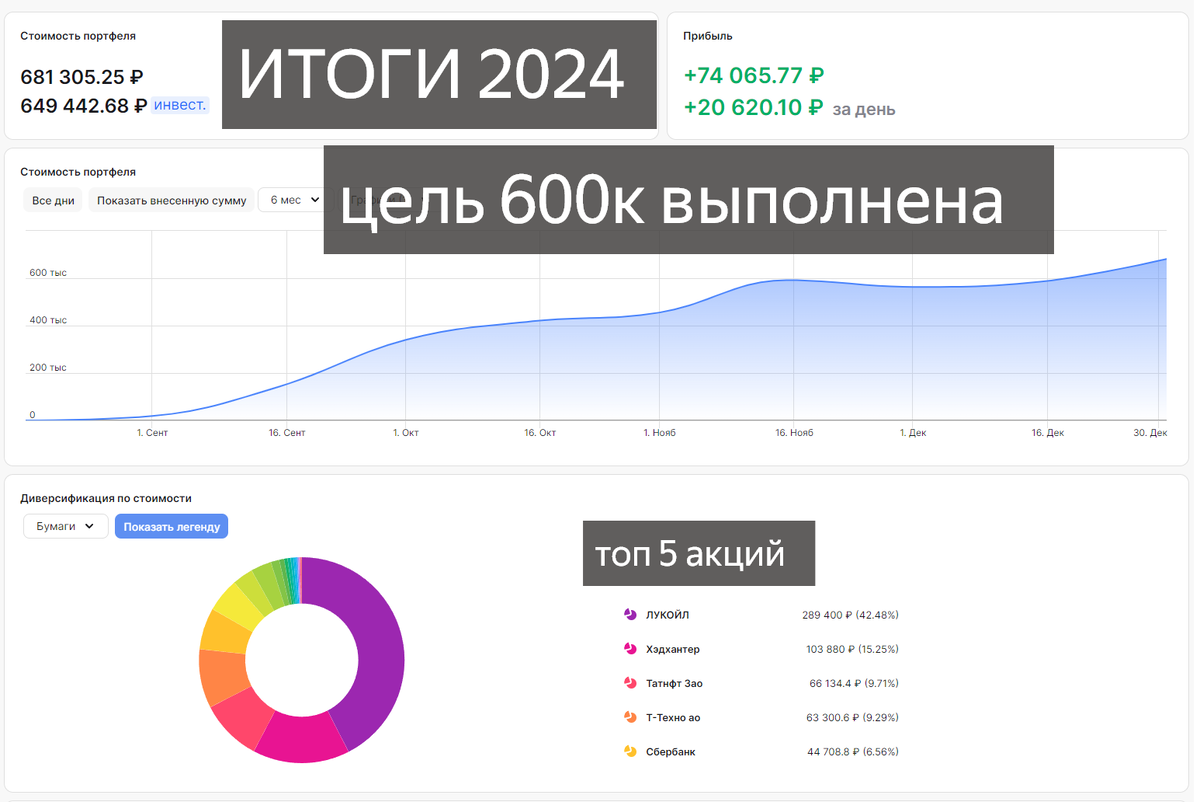This screenshot has width=1200, height=802.
Task: Open the Бумаги diversification dropdown
Action: click(x=65, y=526)
